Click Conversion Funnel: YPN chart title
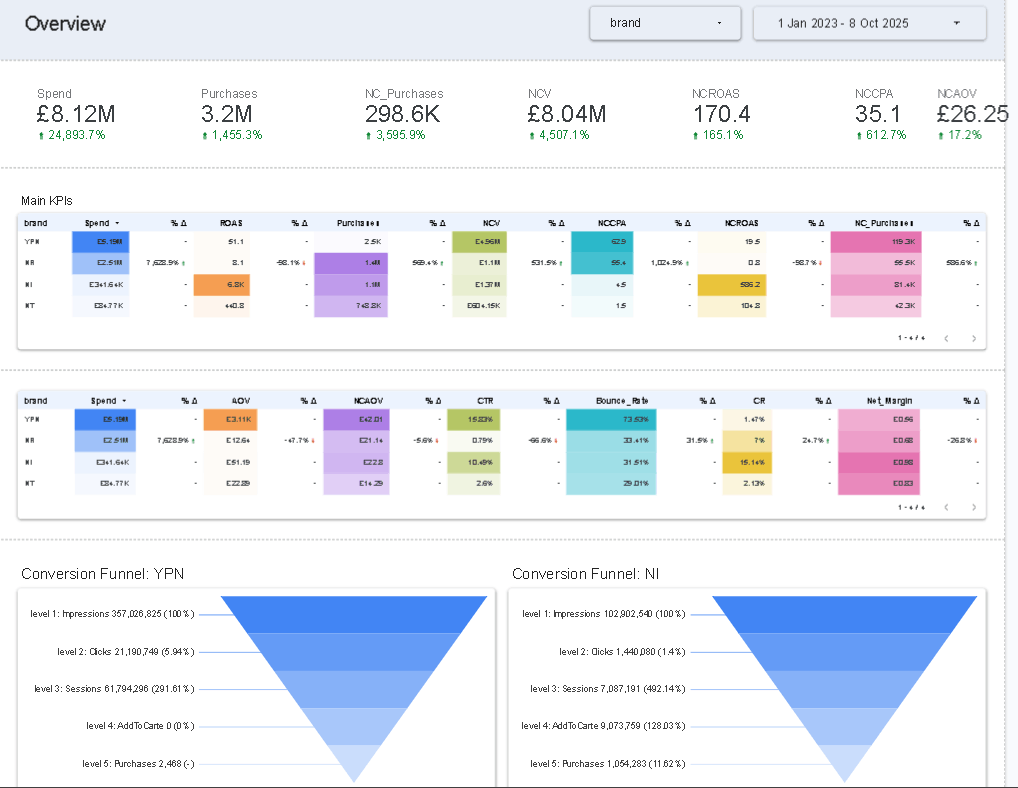 pyautogui.click(x=103, y=574)
